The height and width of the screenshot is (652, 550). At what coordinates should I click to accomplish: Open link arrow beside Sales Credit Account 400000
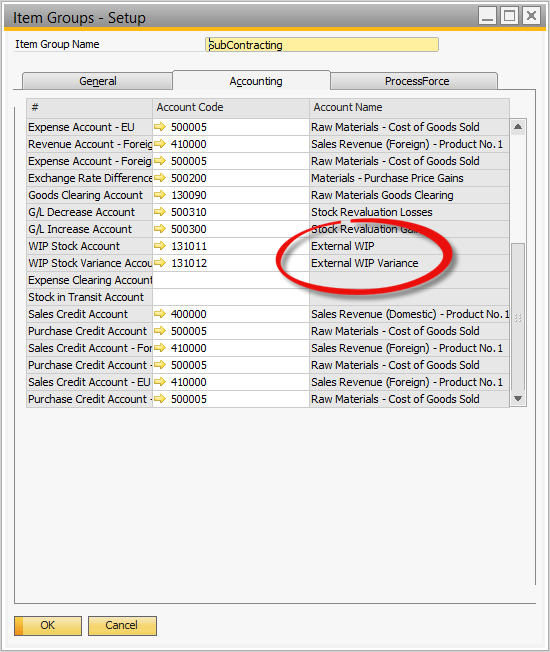160,314
